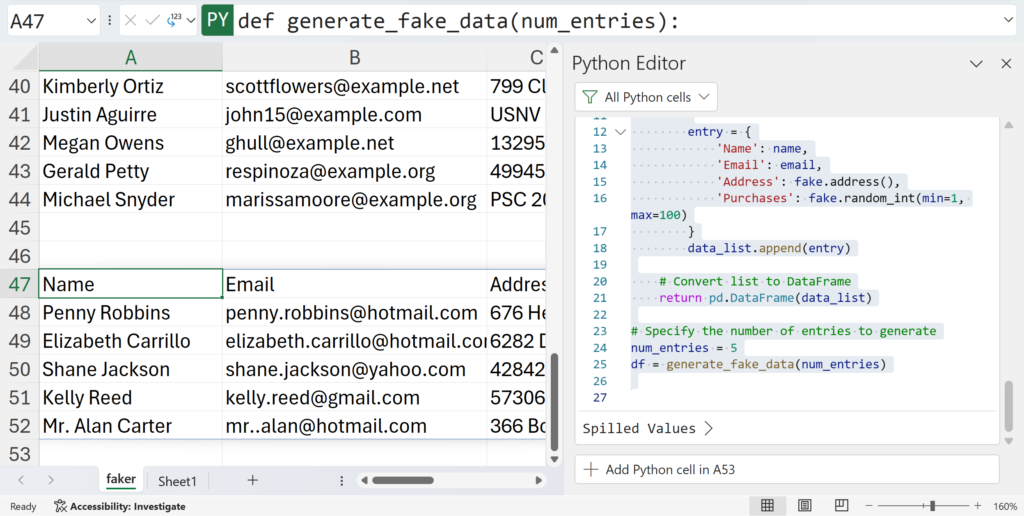
Task: Collapse code fold at line 12
Action: (x=620, y=132)
